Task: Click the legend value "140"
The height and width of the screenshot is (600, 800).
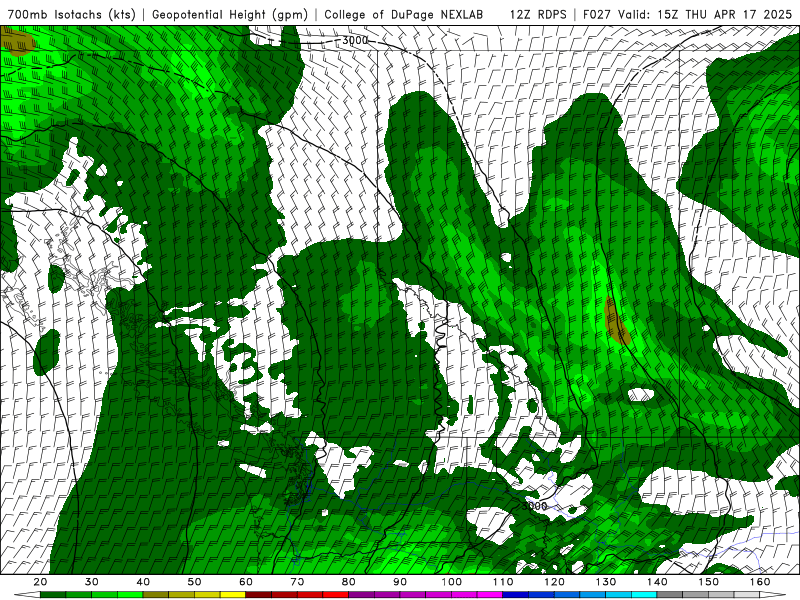Action: click(657, 582)
